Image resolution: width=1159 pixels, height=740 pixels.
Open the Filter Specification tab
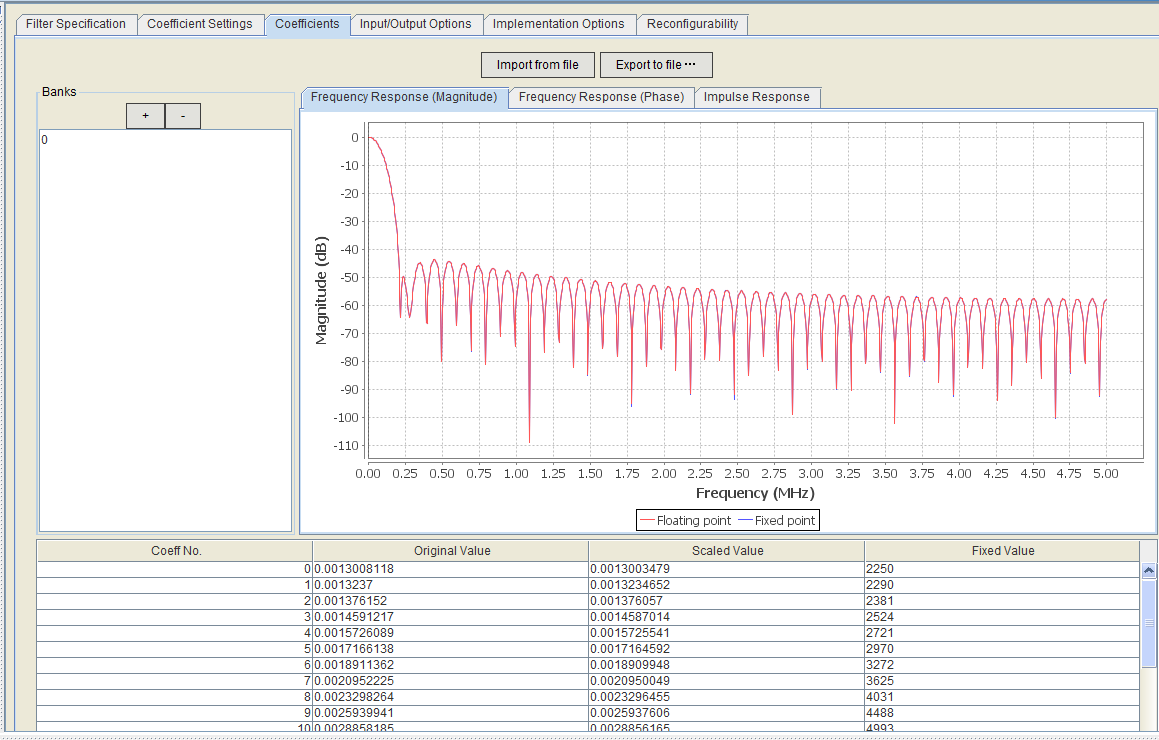point(76,24)
